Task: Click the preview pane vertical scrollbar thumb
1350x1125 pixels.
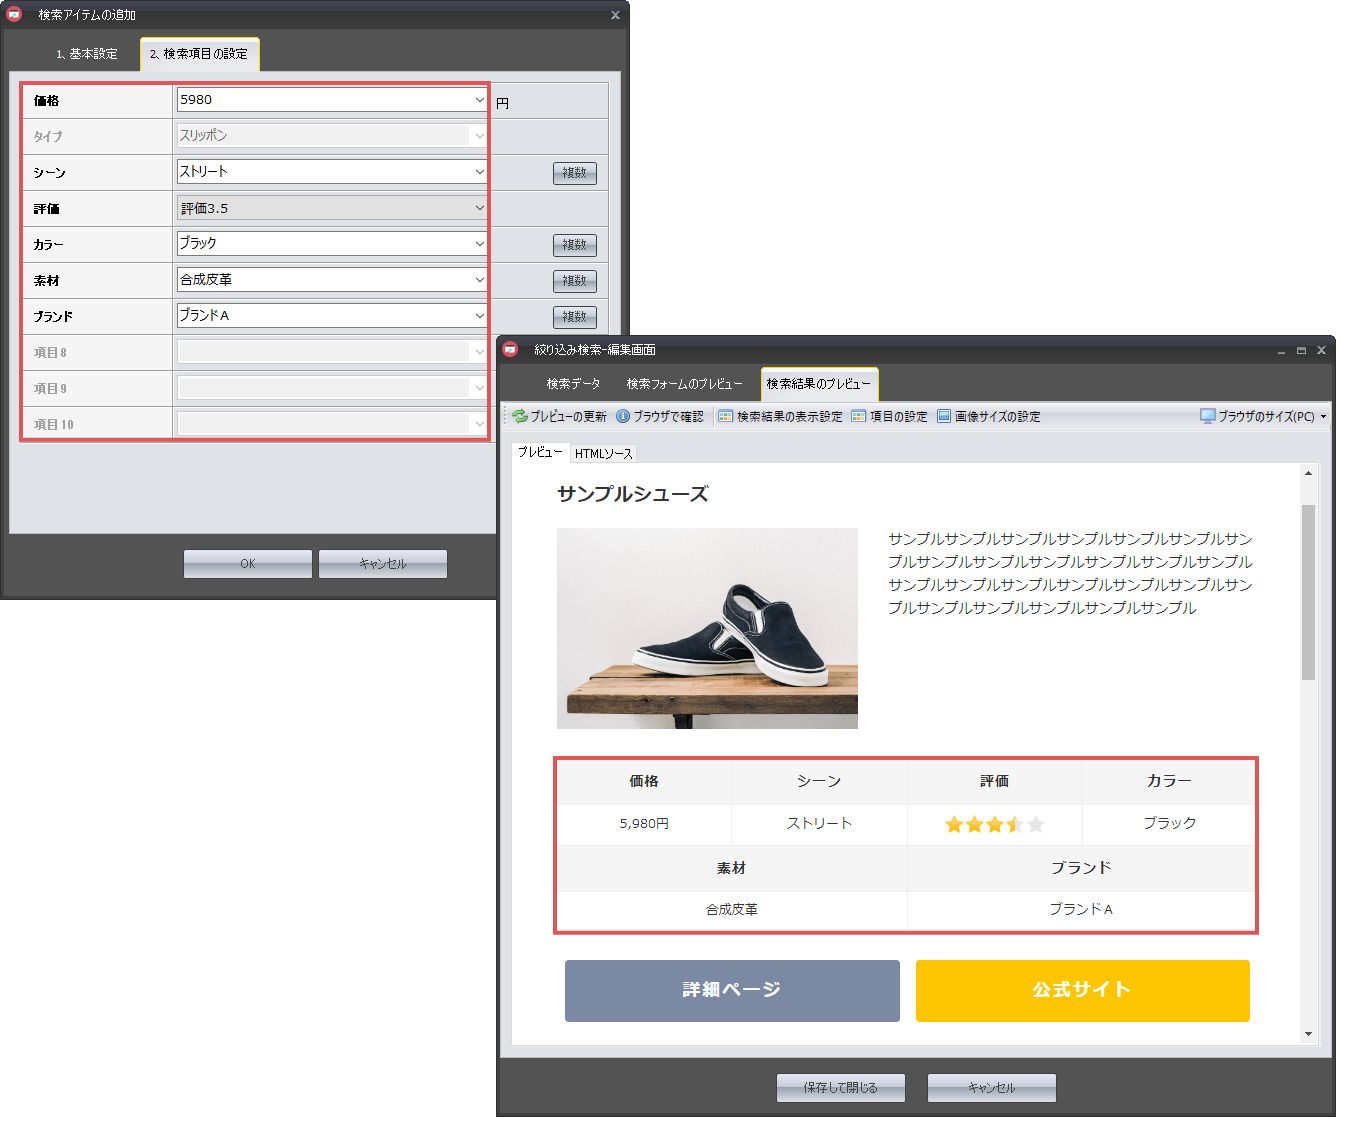Action: tap(1308, 592)
